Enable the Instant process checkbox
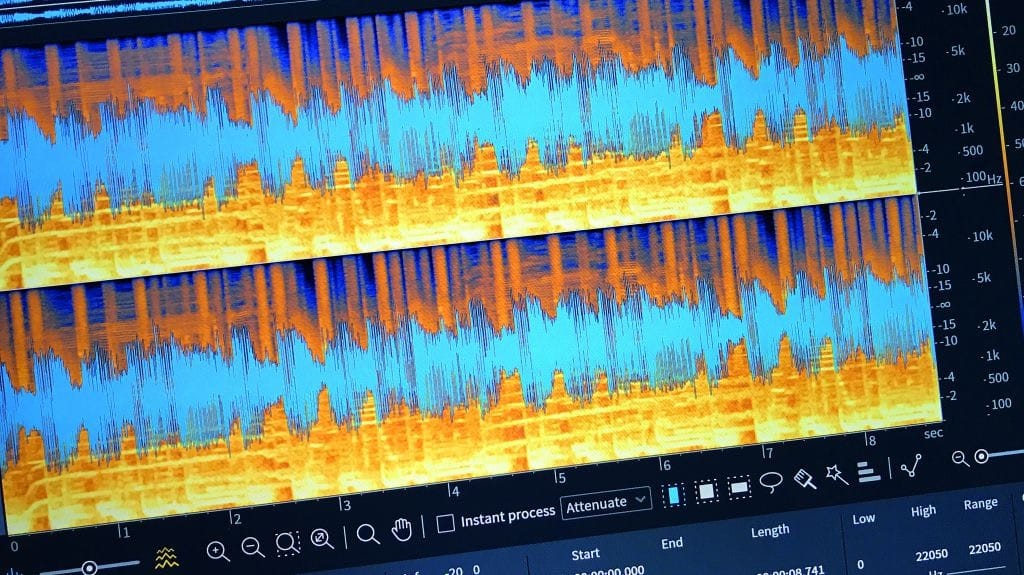Viewport: 1024px width, 575px height. click(x=446, y=523)
